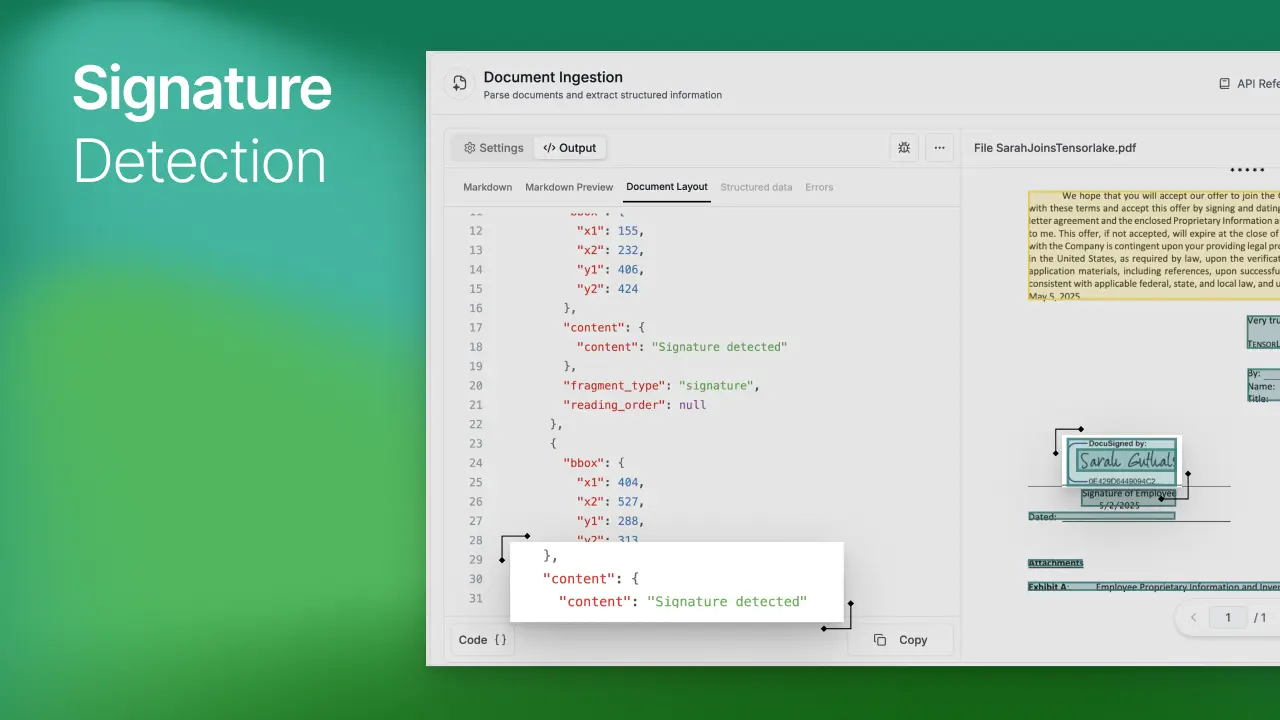1280x720 pixels.
Task: Click the "y2": 424 code line
Action: coord(607,289)
